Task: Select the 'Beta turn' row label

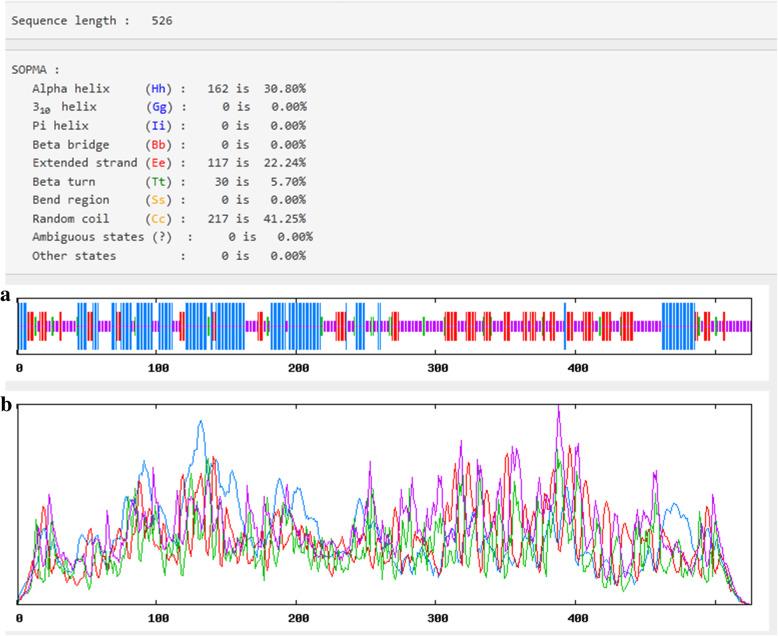Action: point(64,182)
